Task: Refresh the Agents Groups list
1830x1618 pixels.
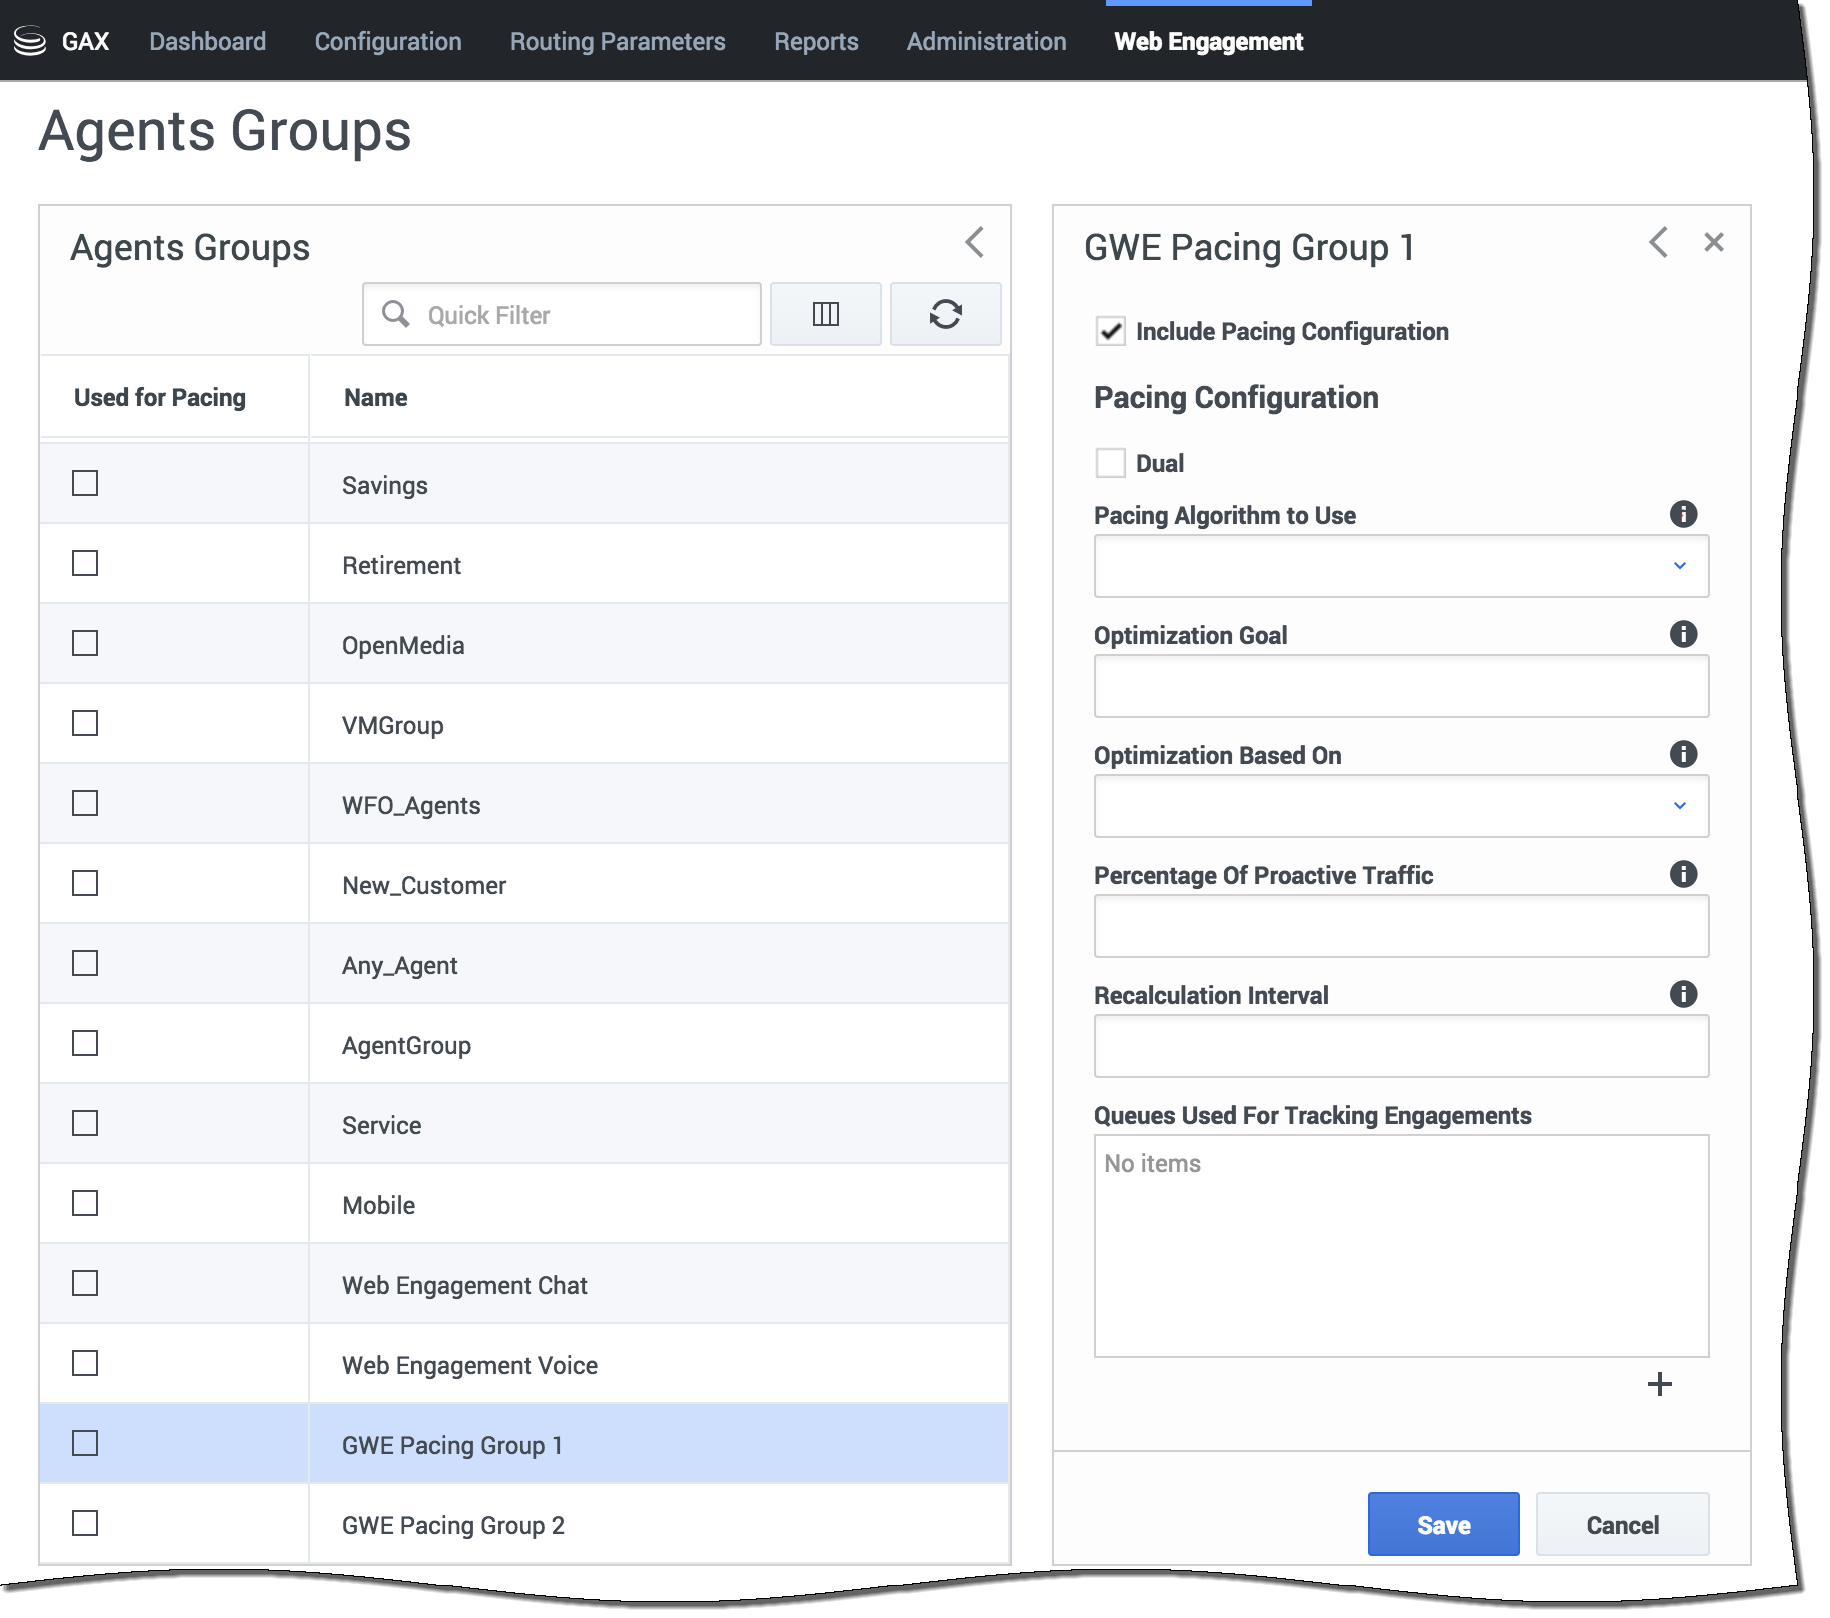Action: click(945, 314)
